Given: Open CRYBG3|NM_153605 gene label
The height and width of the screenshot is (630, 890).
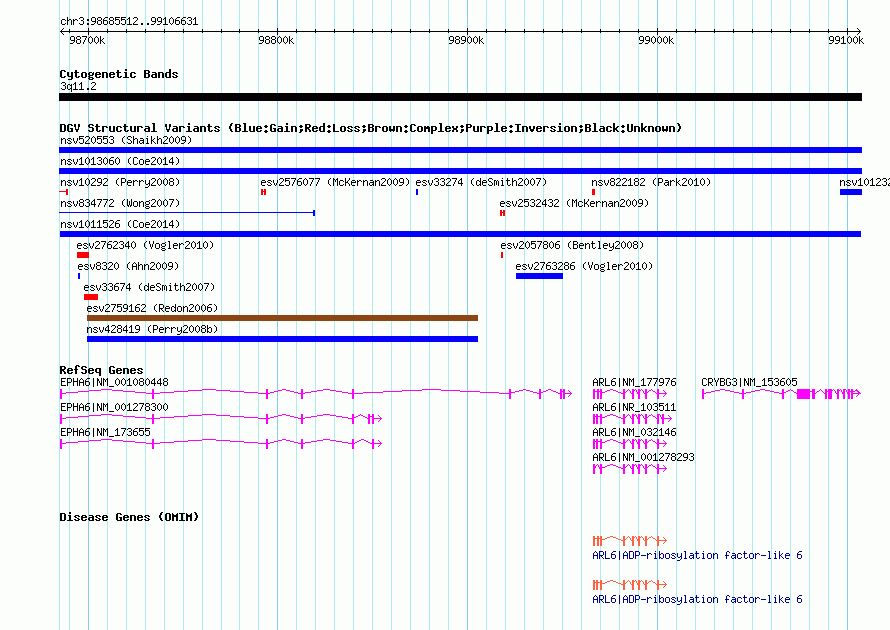Looking at the screenshot, I should pyautogui.click(x=749, y=383).
